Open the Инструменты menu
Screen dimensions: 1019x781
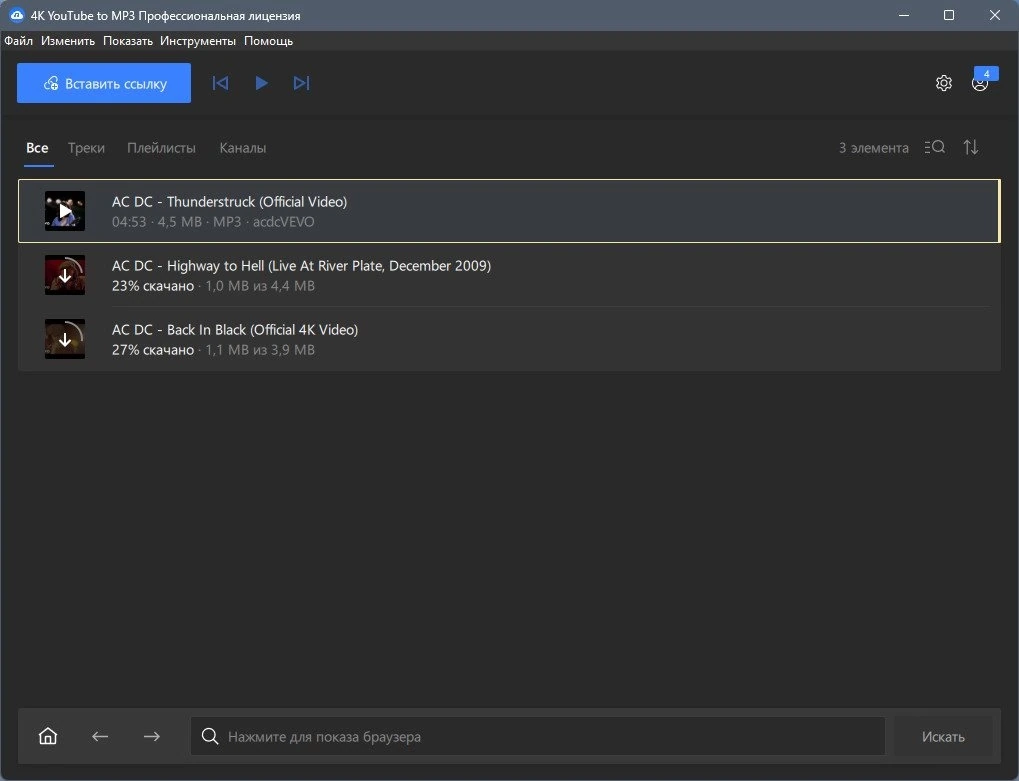(x=198, y=41)
